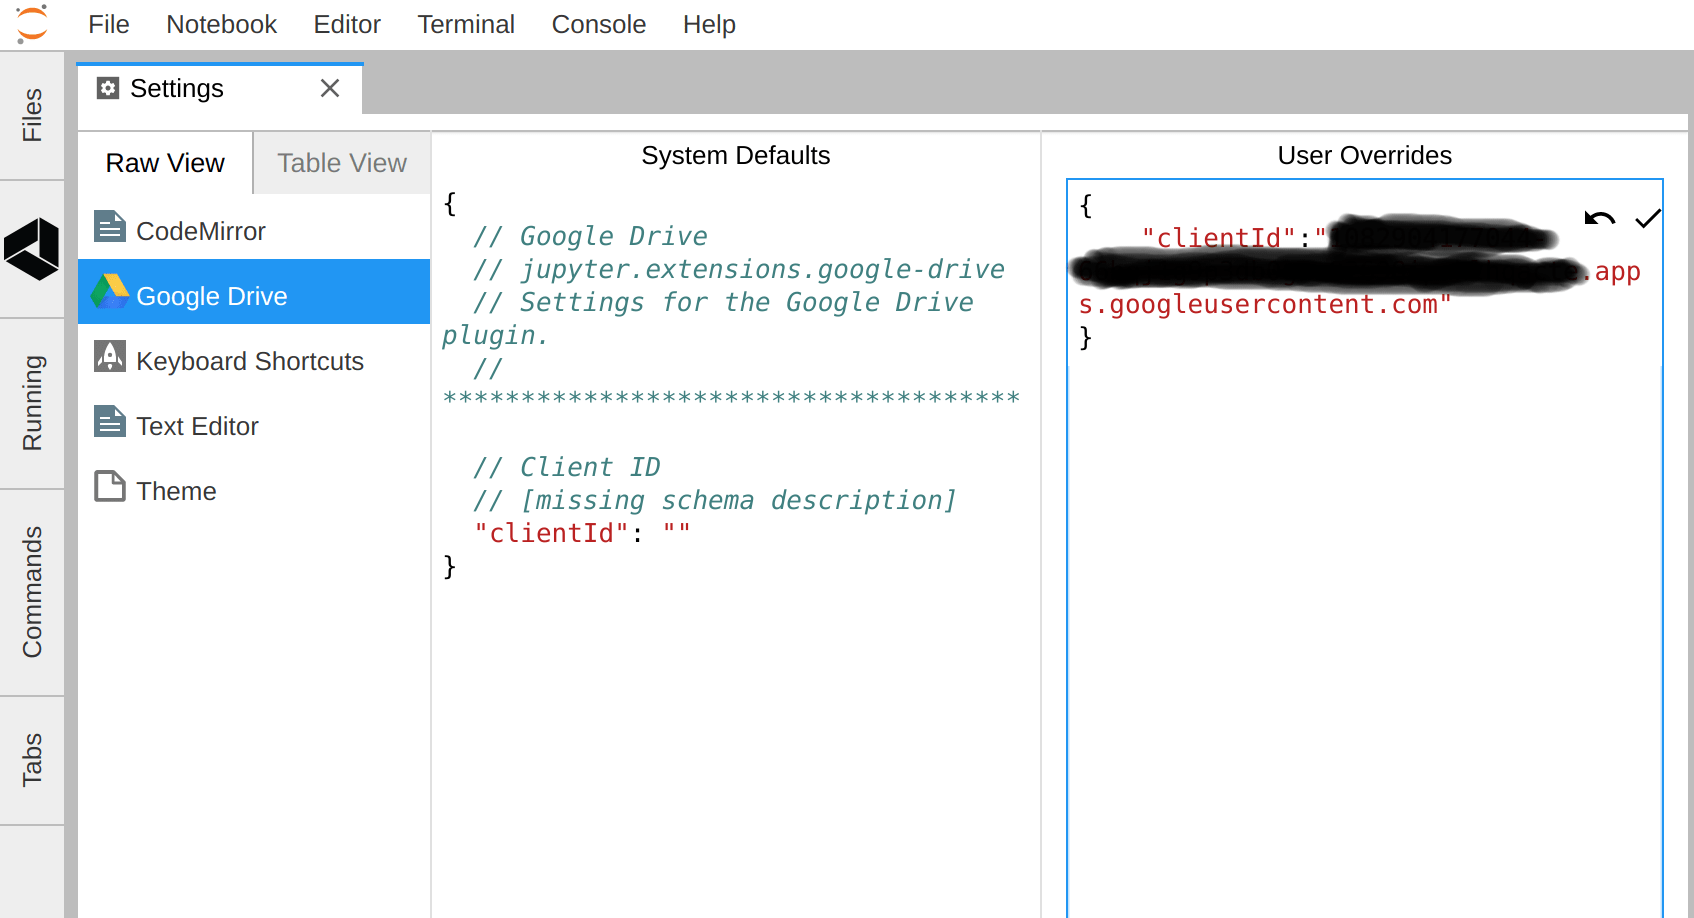The image size is (1694, 918).
Task: Click the Jupyter logo
Action: (30, 22)
